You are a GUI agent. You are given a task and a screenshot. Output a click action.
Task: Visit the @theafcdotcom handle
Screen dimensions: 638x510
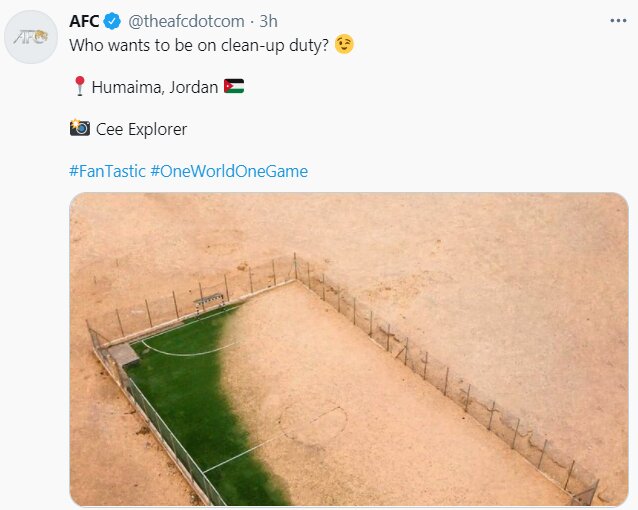(x=184, y=21)
